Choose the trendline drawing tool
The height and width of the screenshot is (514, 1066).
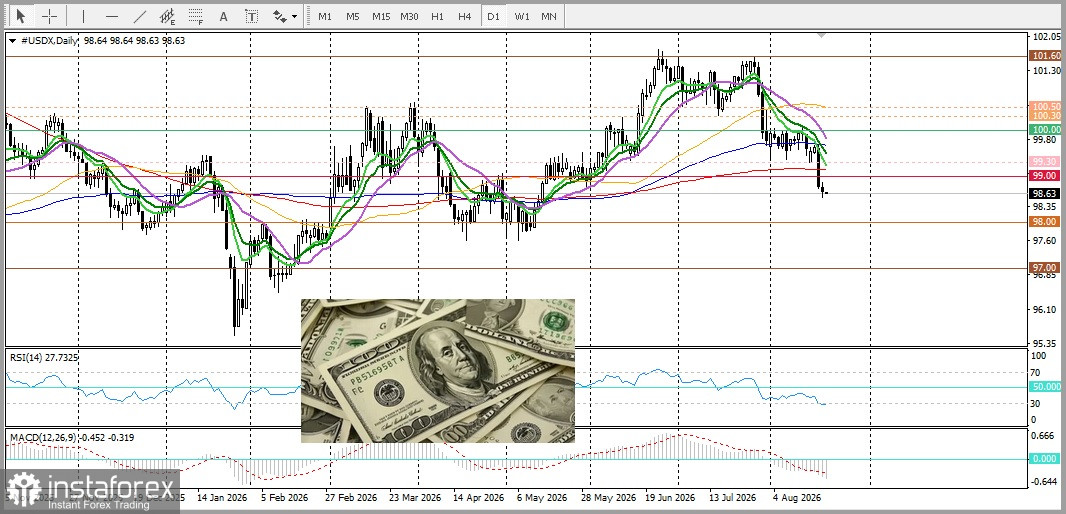click(x=139, y=16)
